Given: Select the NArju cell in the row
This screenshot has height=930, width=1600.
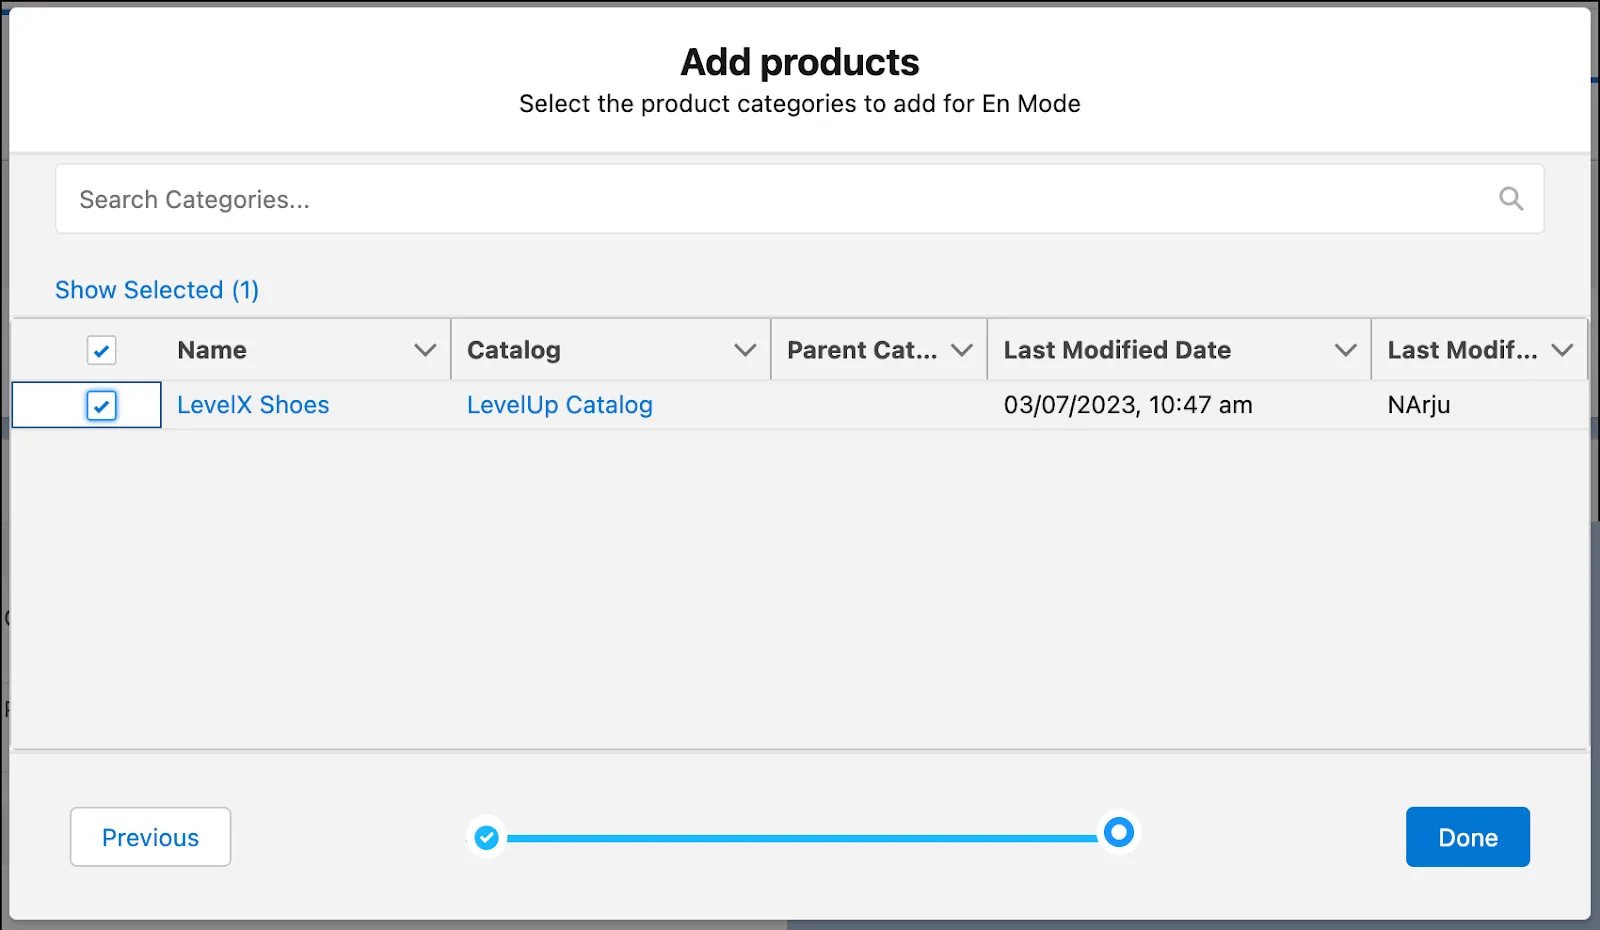Looking at the screenshot, I should 1418,405.
